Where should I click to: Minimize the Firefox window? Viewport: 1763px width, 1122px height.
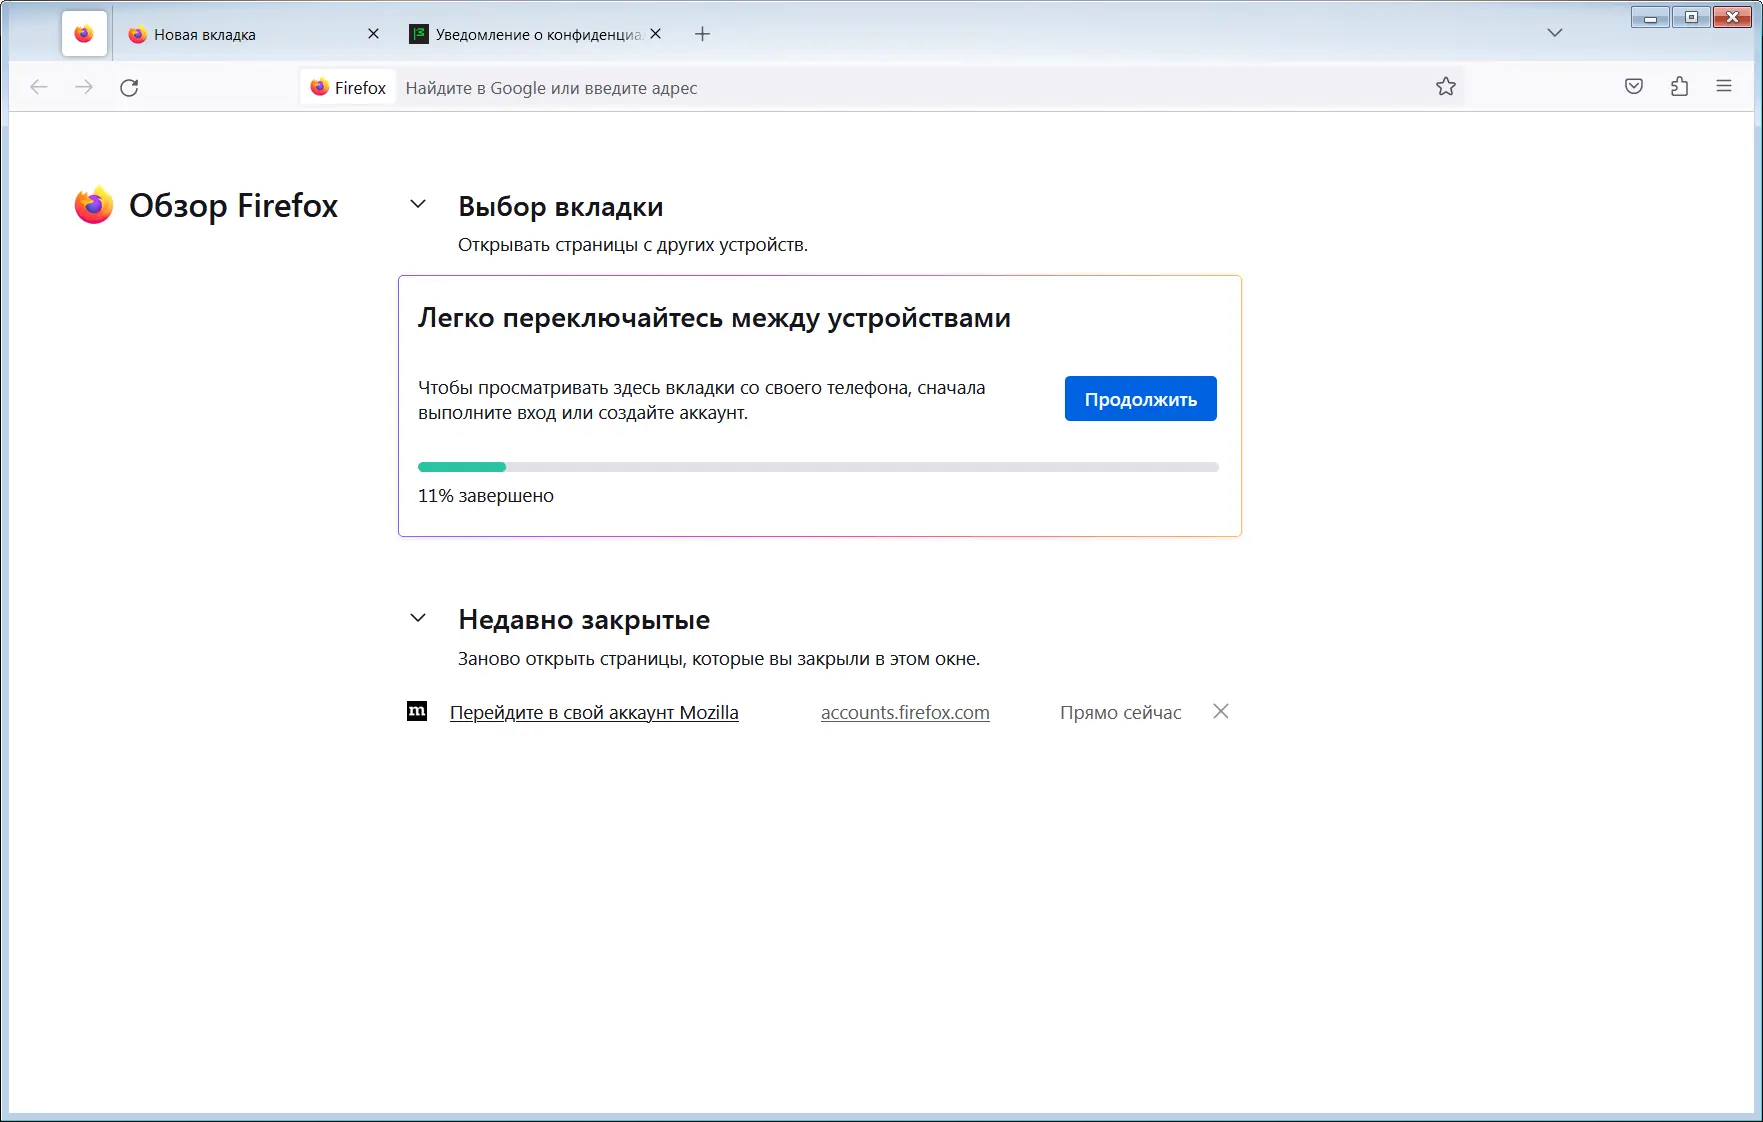coord(1650,17)
